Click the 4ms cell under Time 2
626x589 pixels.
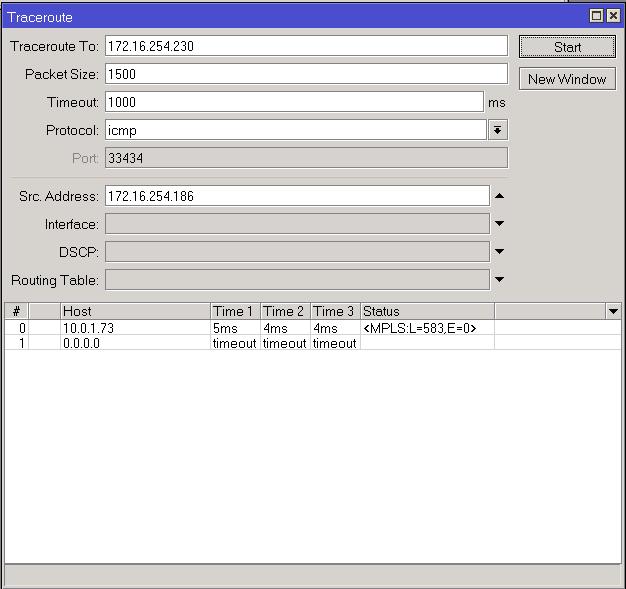coord(285,328)
